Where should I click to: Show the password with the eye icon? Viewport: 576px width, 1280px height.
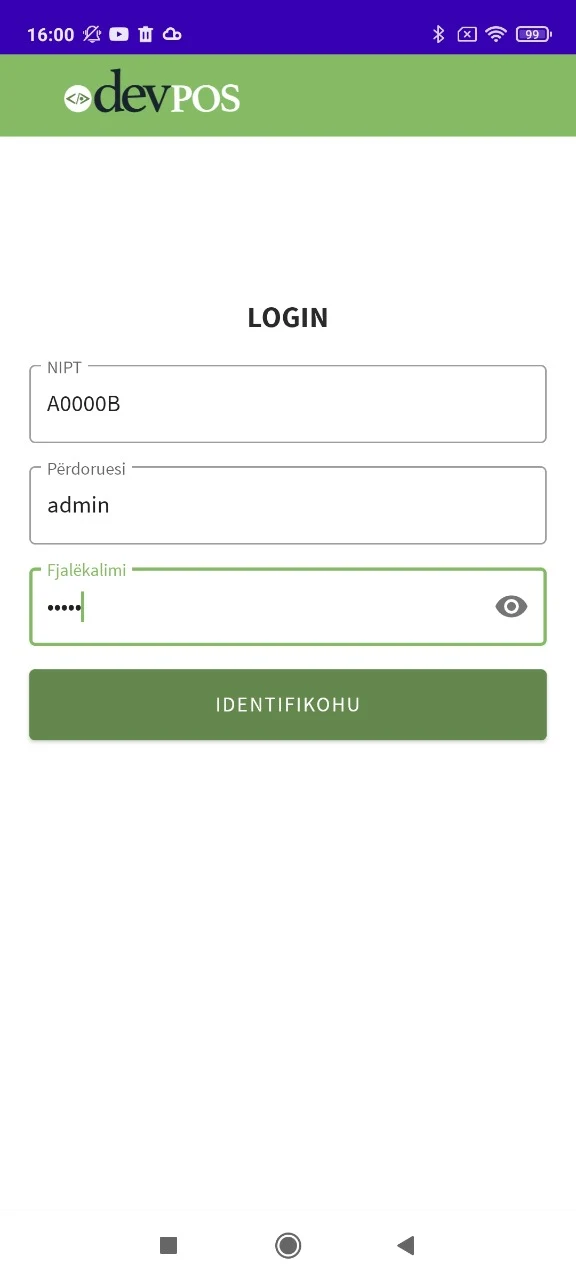tap(511, 606)
